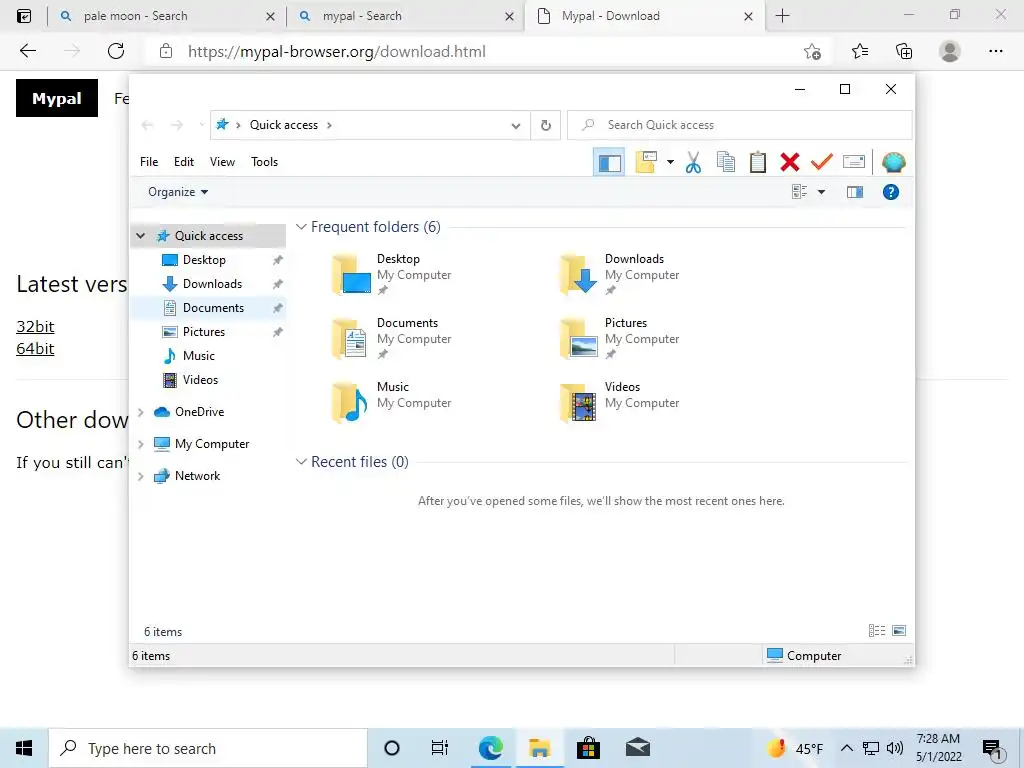Click the taskbar Task View button
Screen dimensions: 1024x768
[x=440, y=748]
